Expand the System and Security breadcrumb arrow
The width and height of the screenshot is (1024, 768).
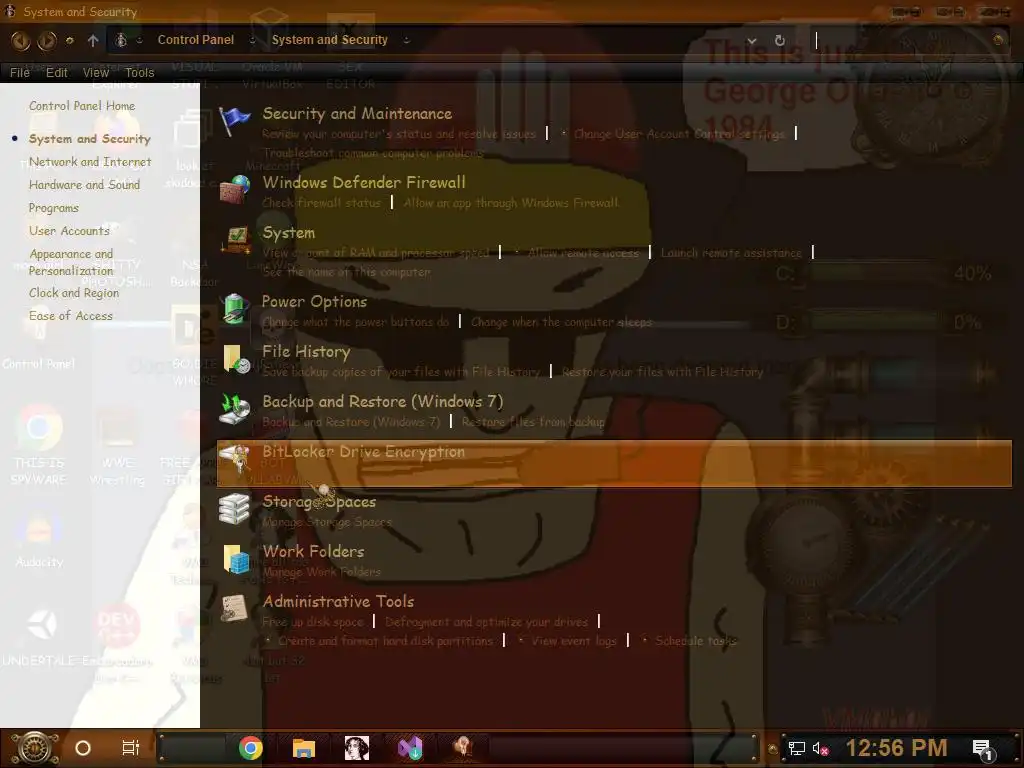coord(406,40)
